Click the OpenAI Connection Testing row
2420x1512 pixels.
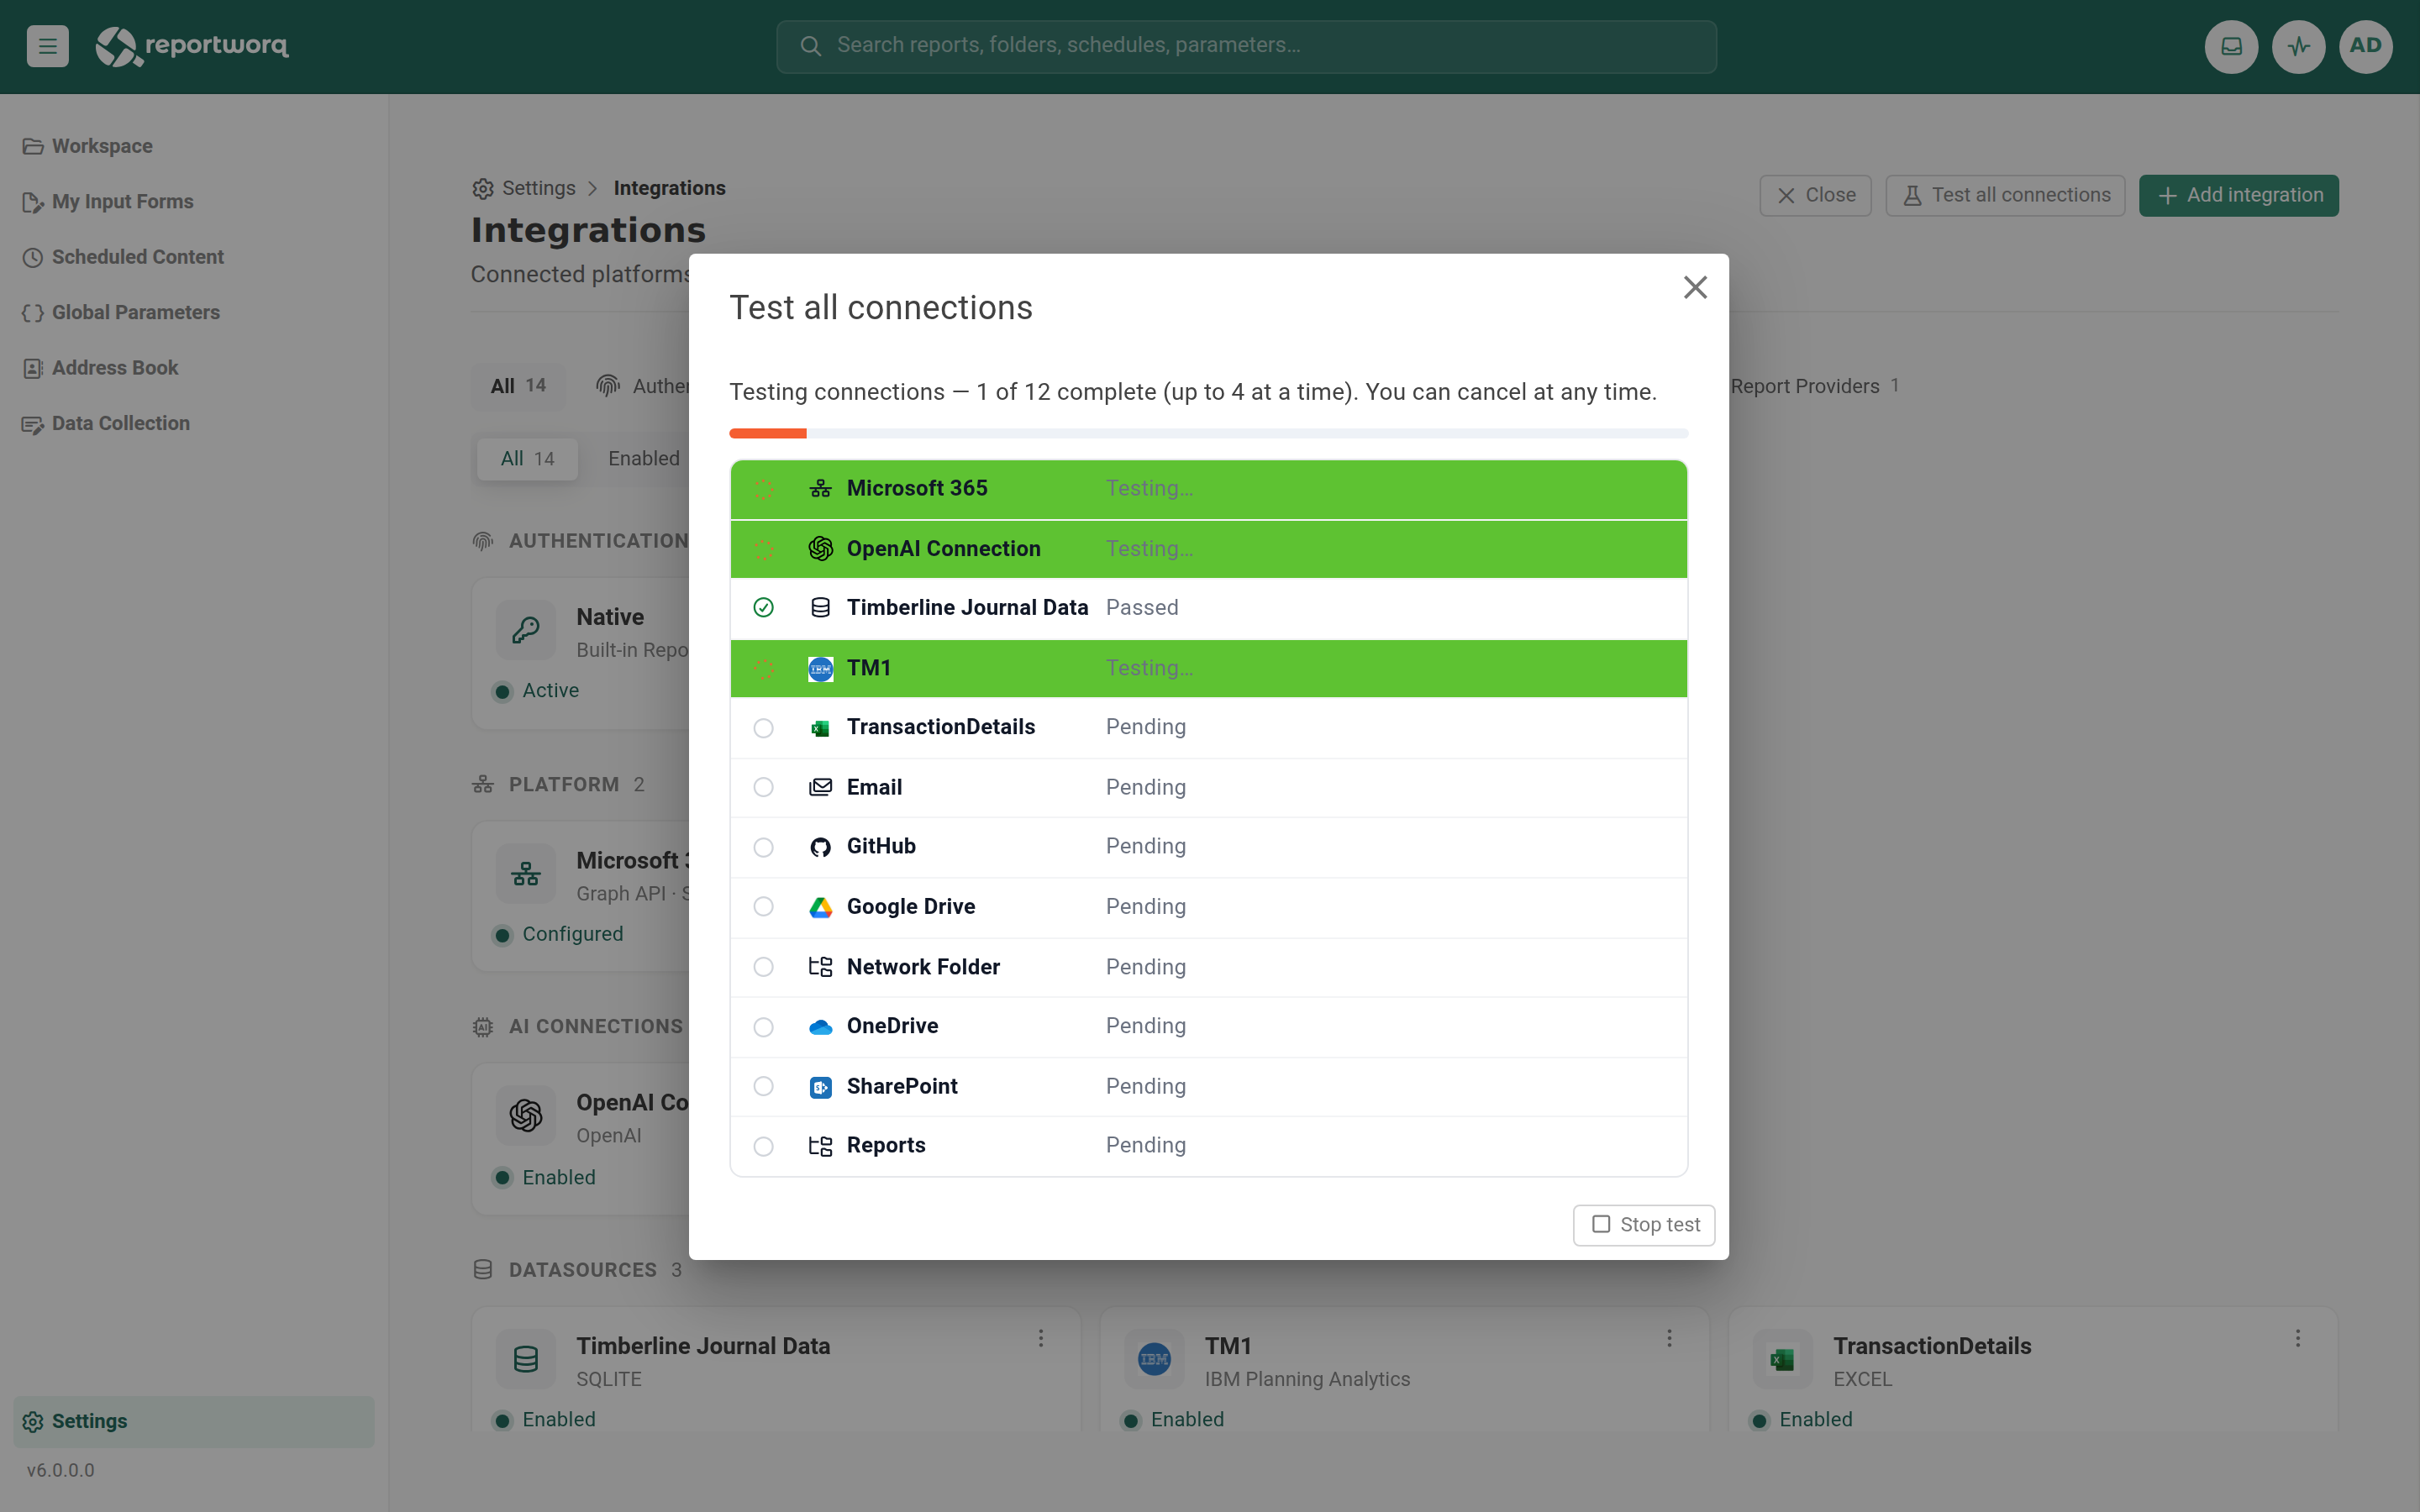[x=1208, y=549]
